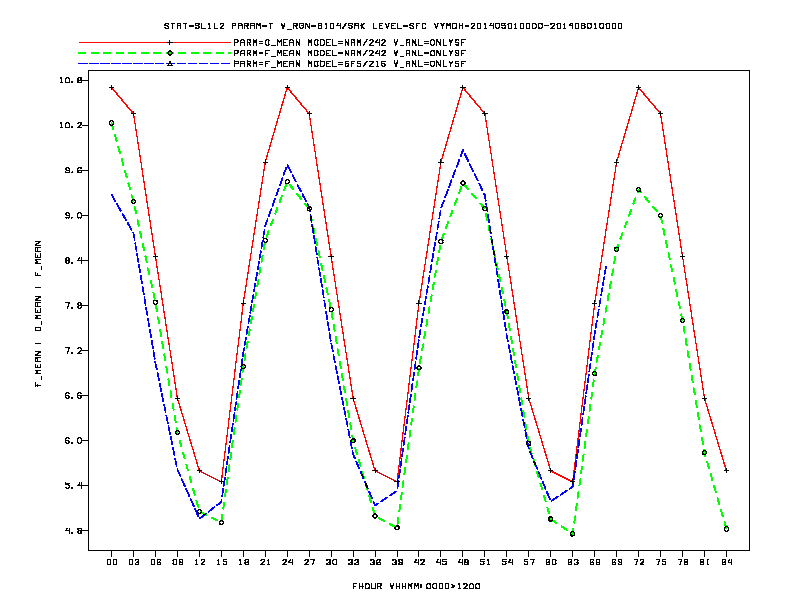Click x-axis tick label 36

[375, 562]
